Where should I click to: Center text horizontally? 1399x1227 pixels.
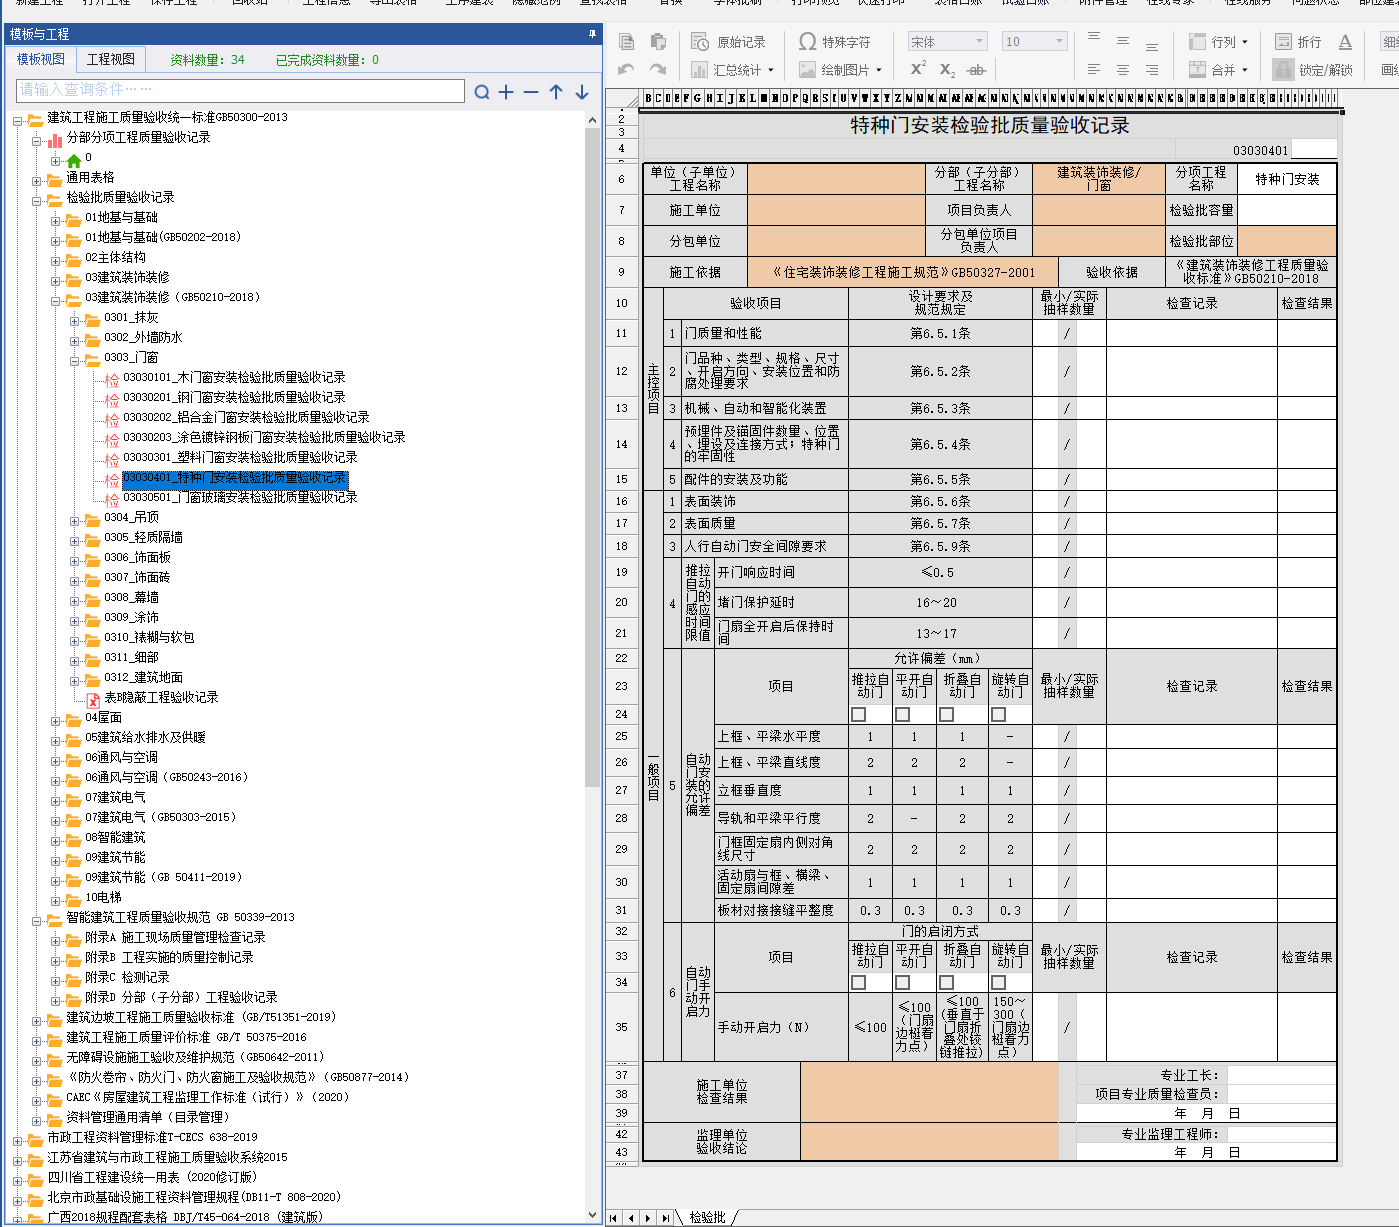1123,70
